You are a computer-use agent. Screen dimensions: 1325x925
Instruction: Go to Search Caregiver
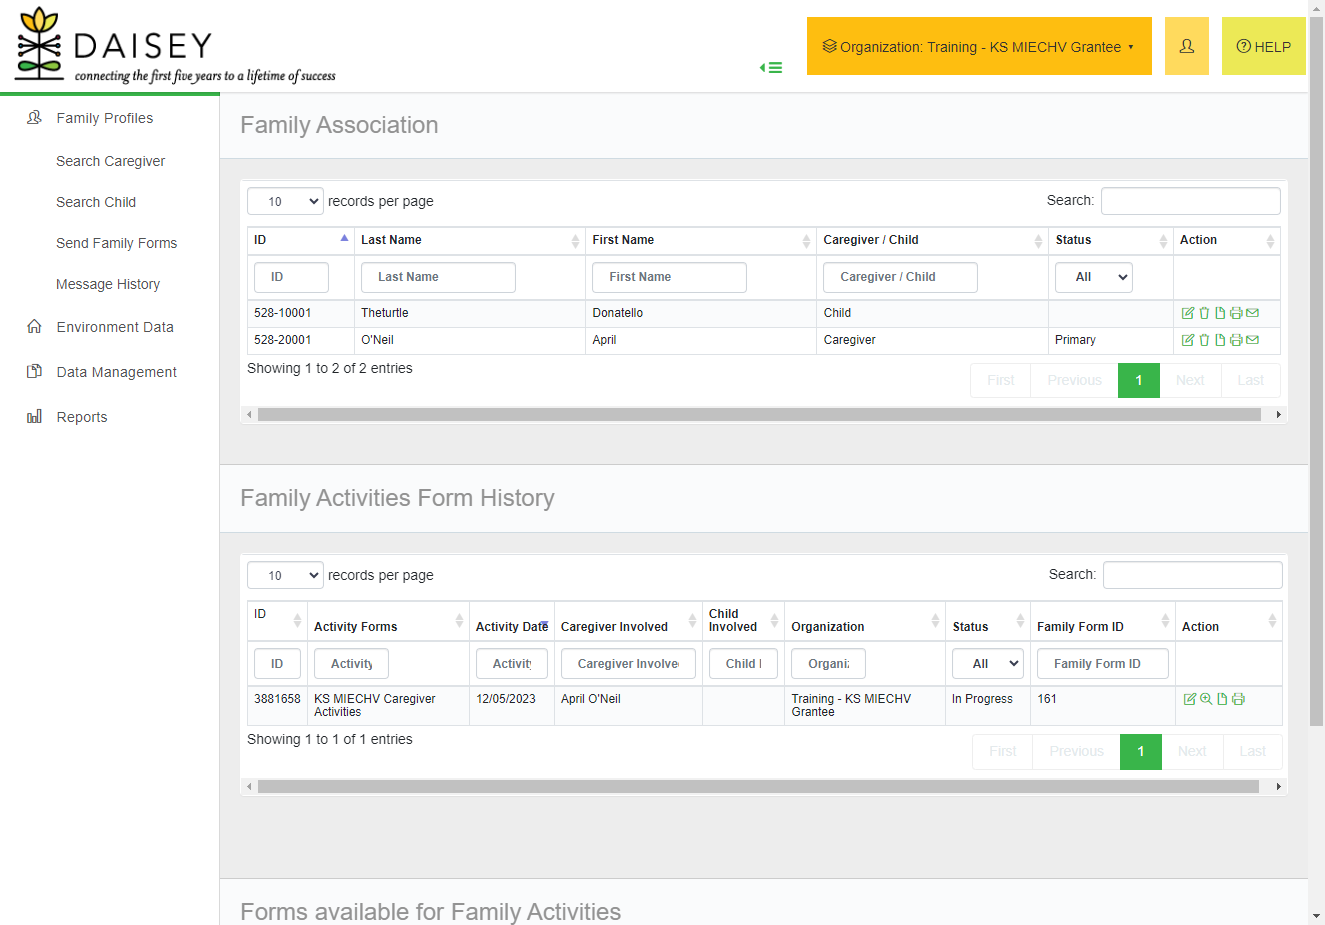[111, 161]
